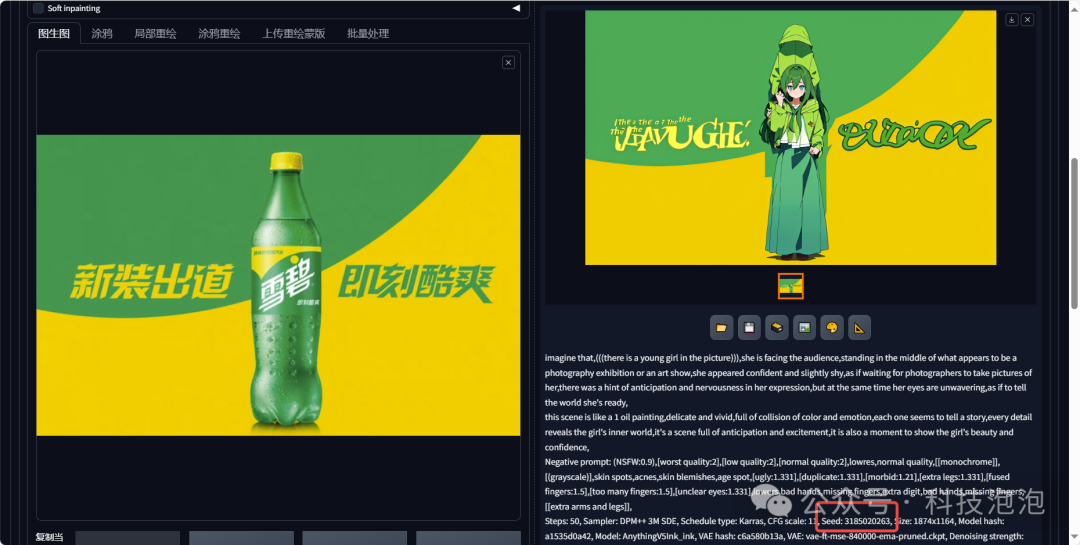Image resolution: width=1080 pixels, height=545 pixels.
Task: Send image to extras ruler icon
Action: point(859,327)
